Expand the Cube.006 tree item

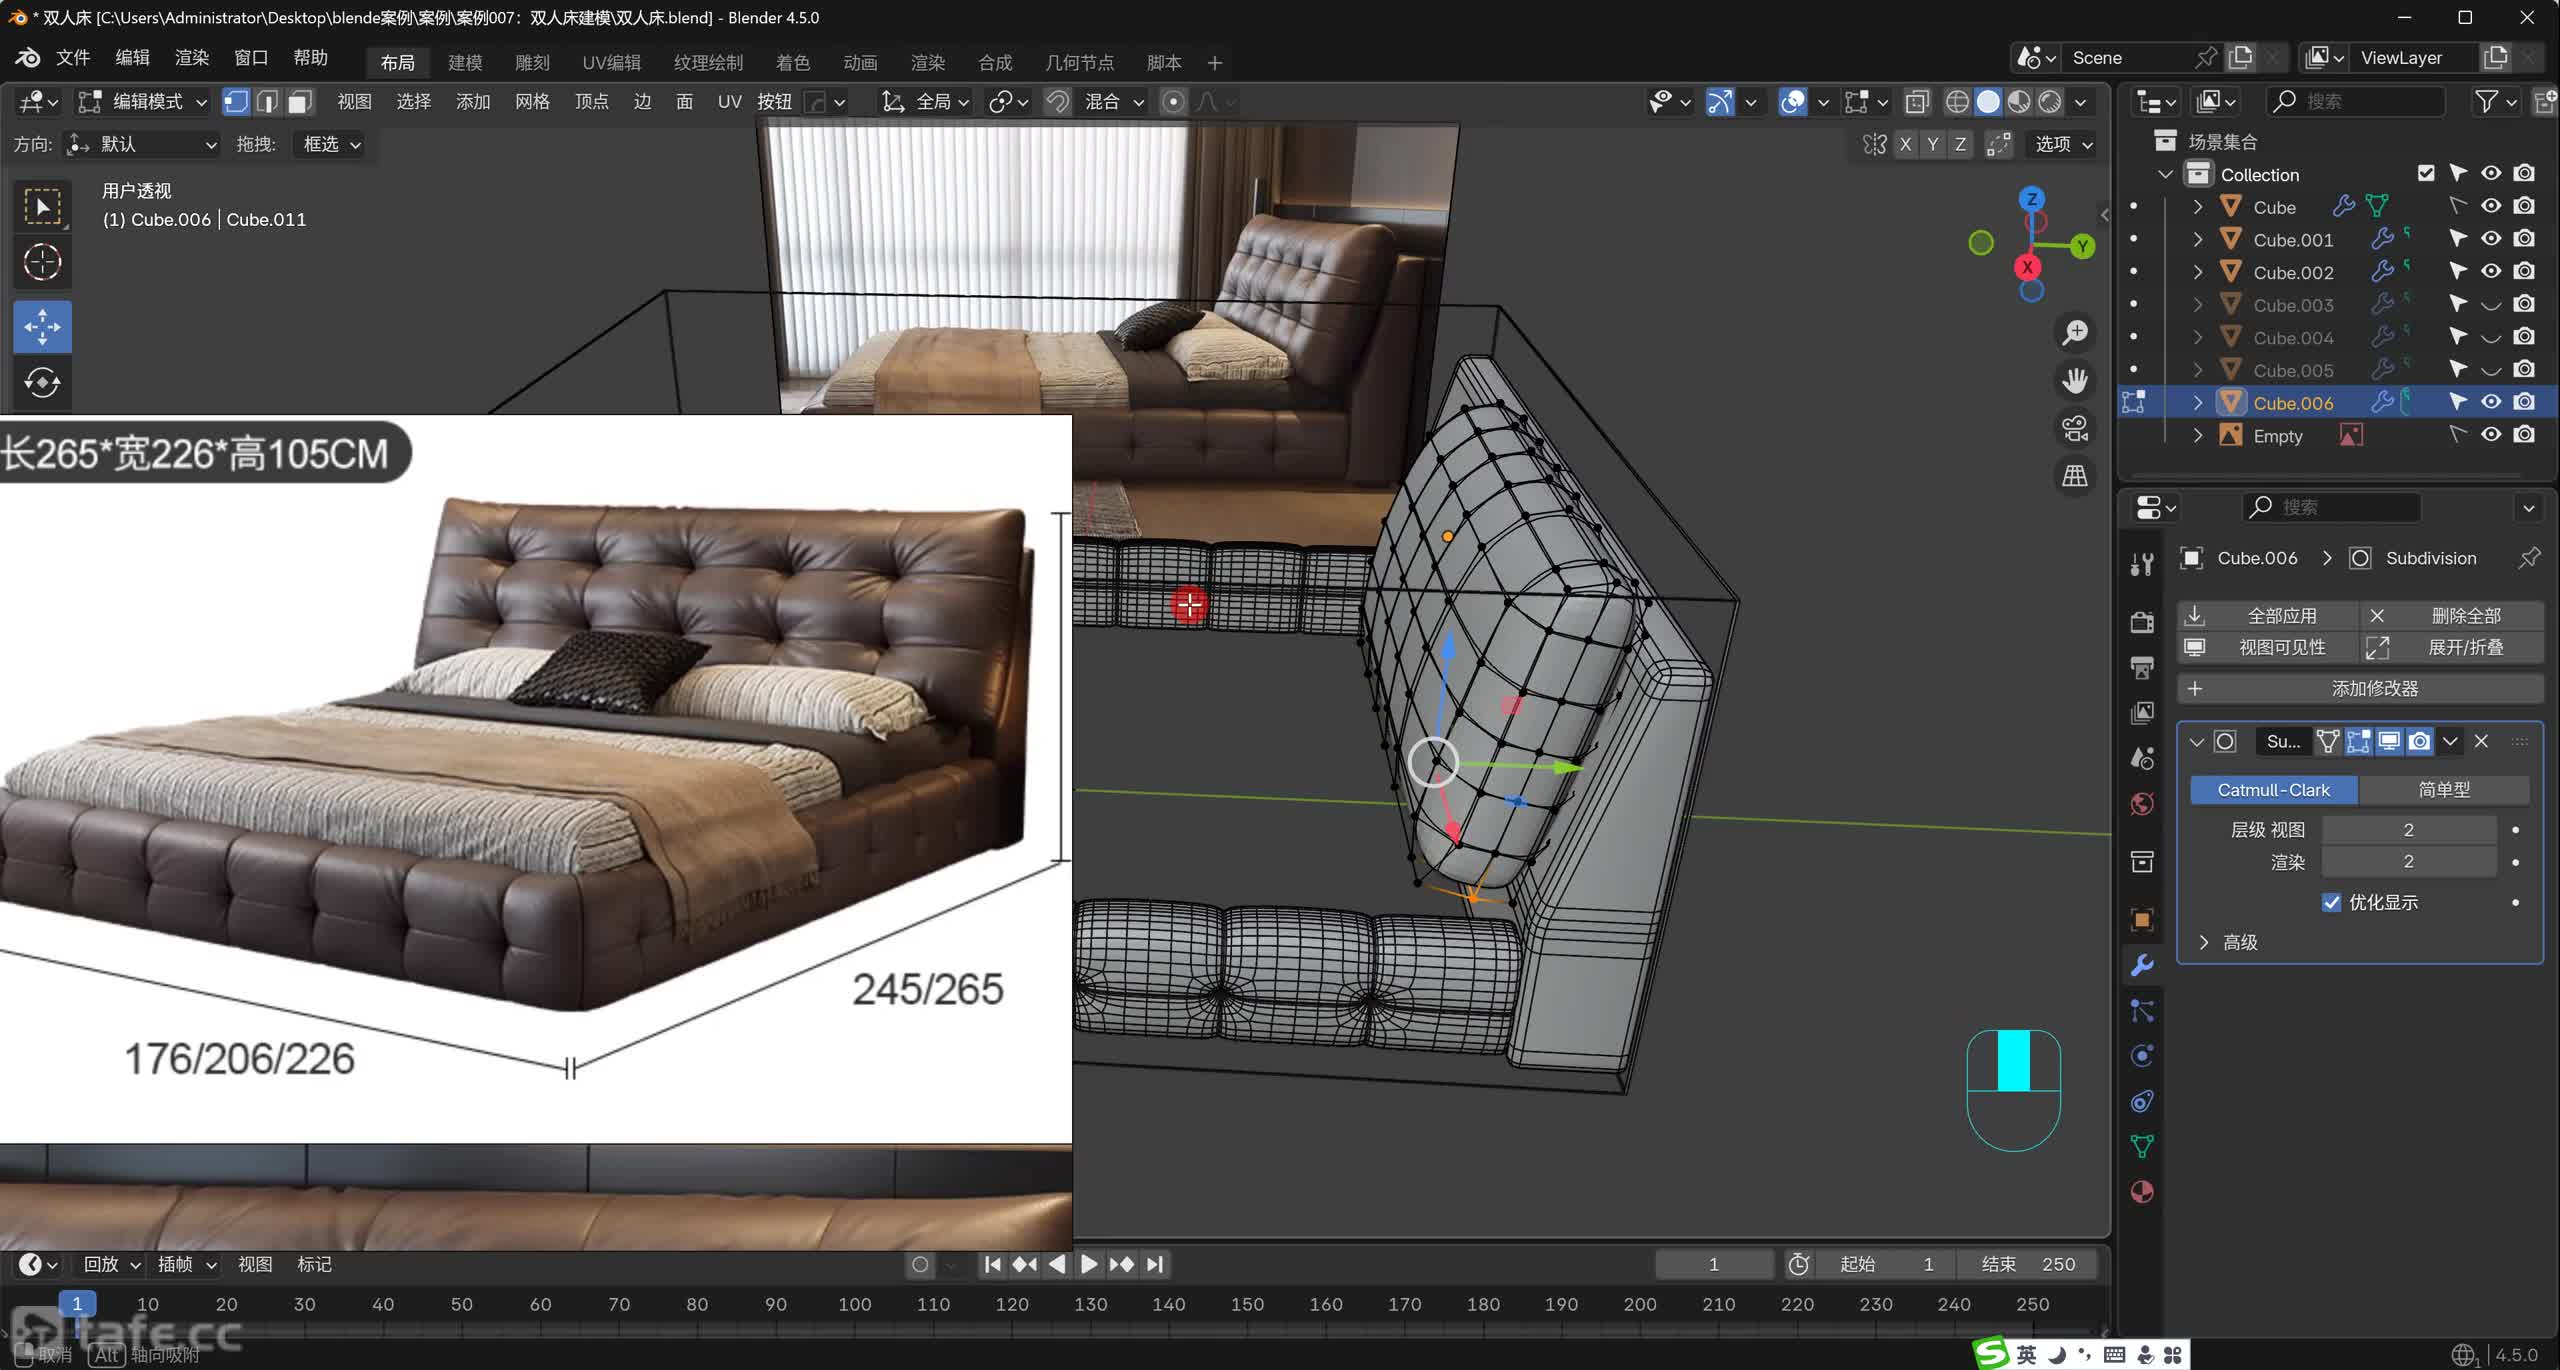pyautogui.click(x=2197, y=403)
